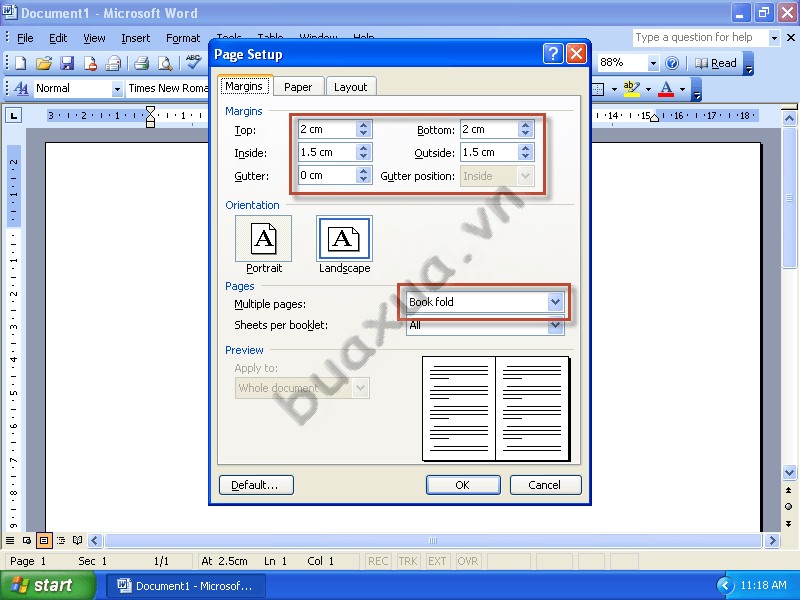This screenshot has width=800, height=600.
Task: Open the Outside Border dropdown arrow
Action: [614, 89]
